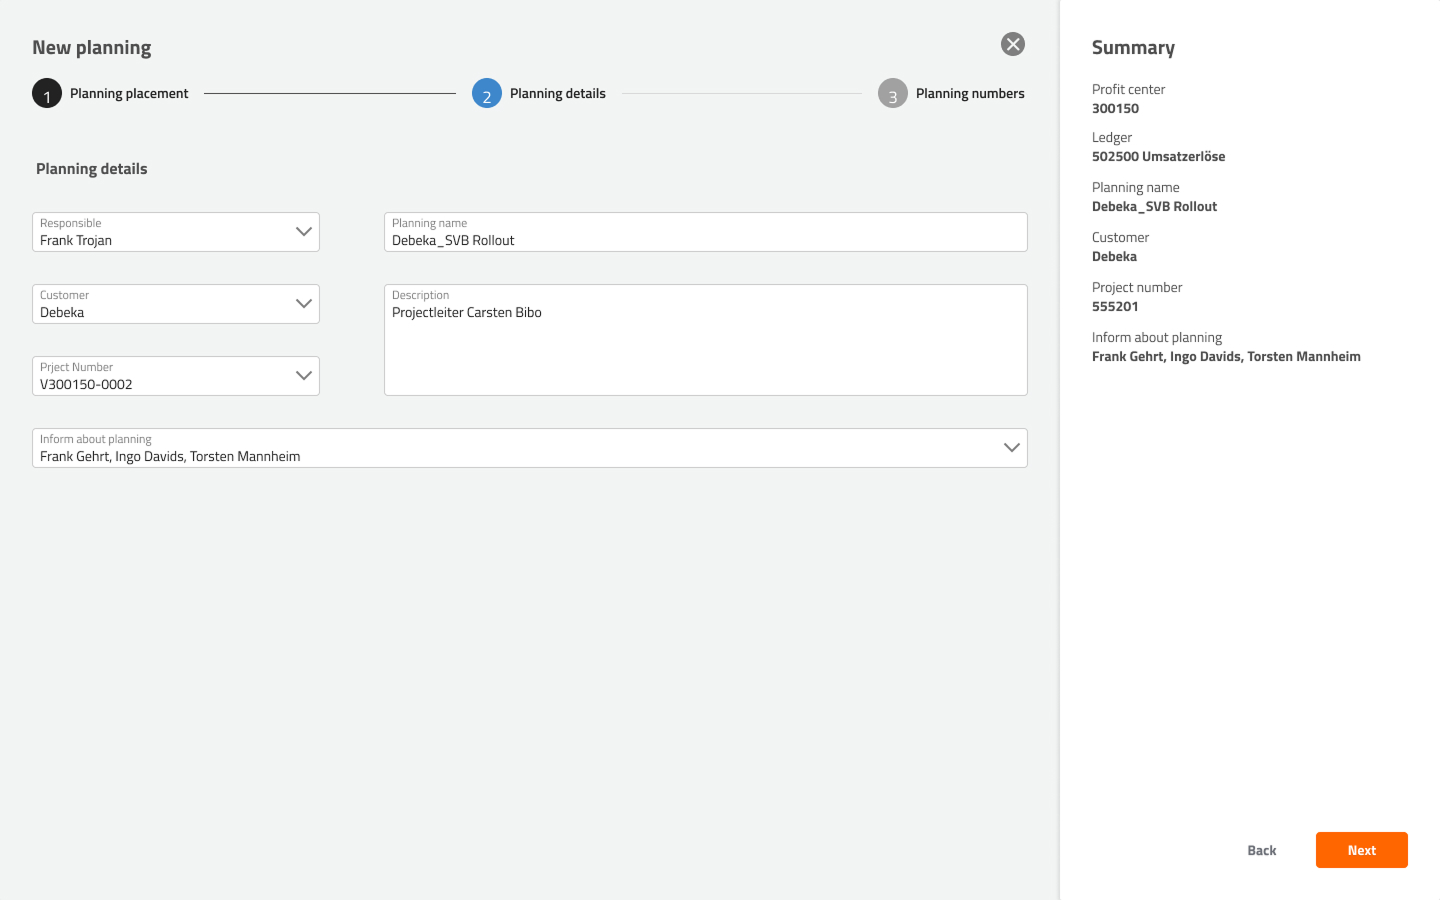
Task: Click the Frank Gehrt recipients list in form
Action: pyautogui.click(x=170, y=457)
